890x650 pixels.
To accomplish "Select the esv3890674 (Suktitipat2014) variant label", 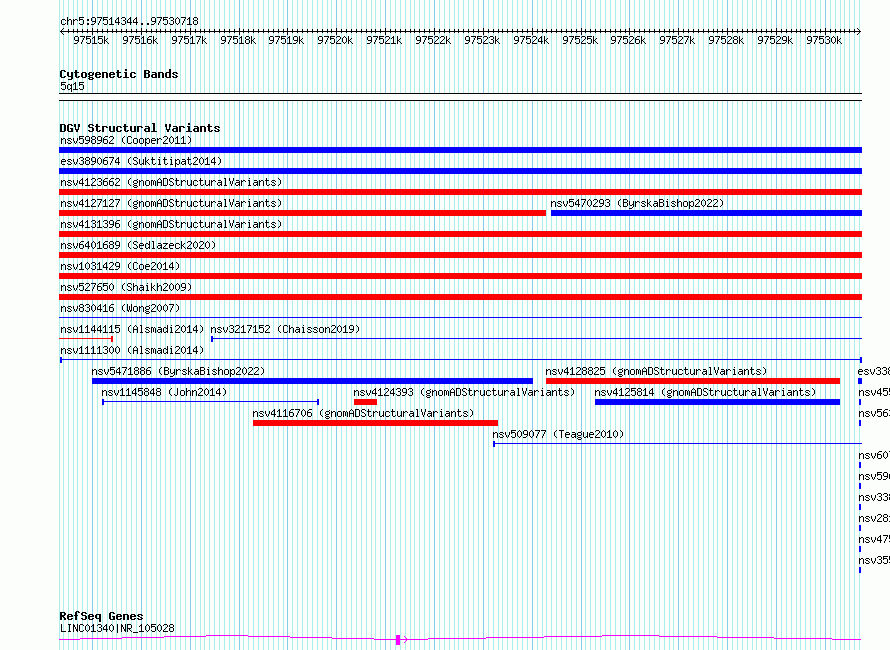I will 141,161.
